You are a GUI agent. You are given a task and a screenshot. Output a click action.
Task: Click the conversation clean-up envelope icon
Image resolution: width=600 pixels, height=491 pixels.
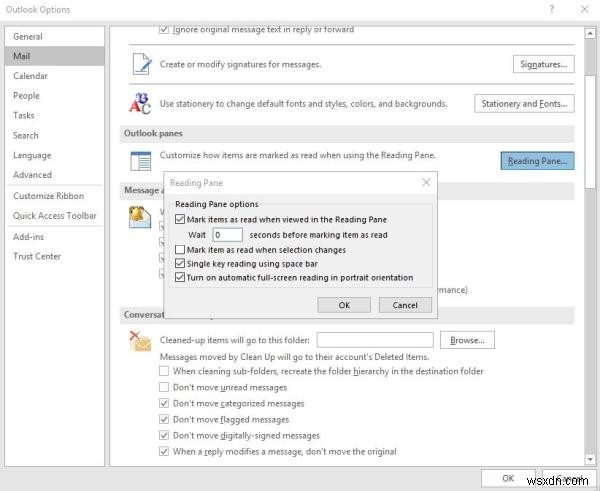coord(140,341)
